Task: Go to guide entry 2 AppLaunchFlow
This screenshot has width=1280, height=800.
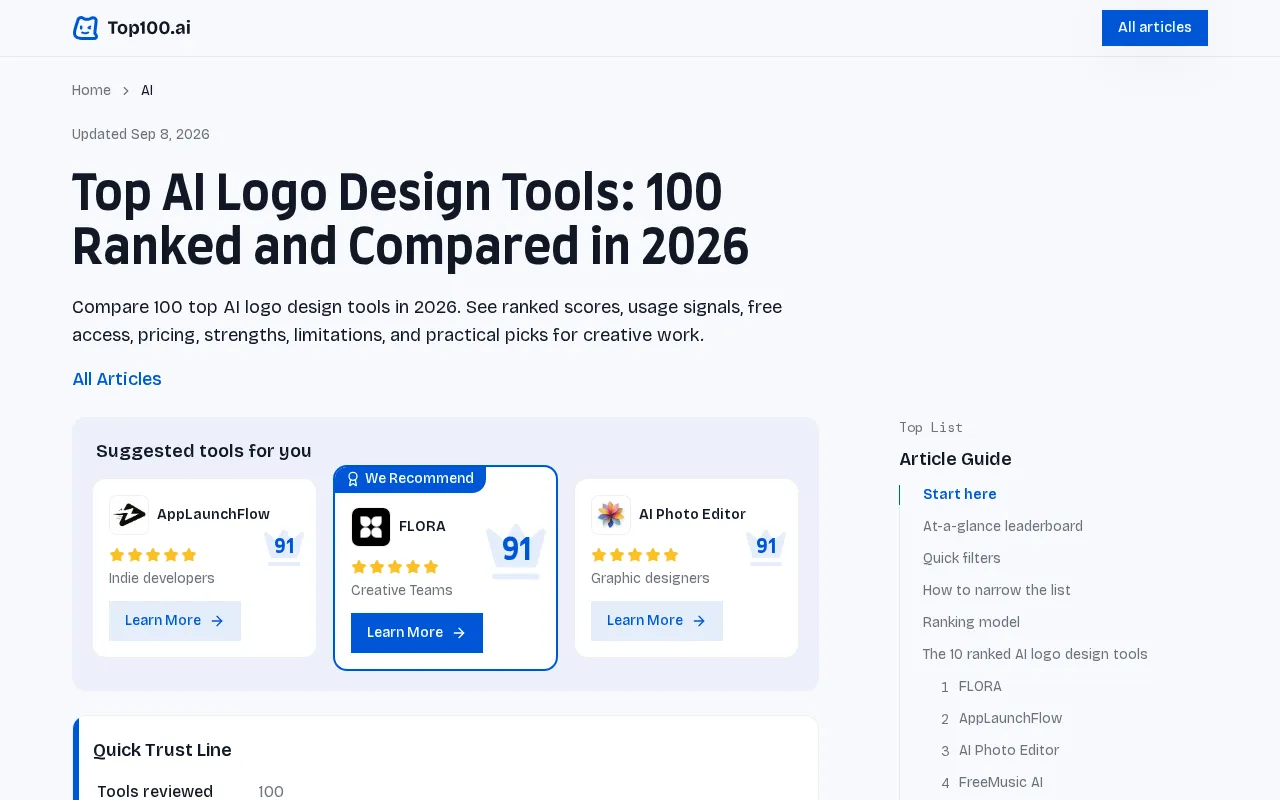Action: [1001, 718]
